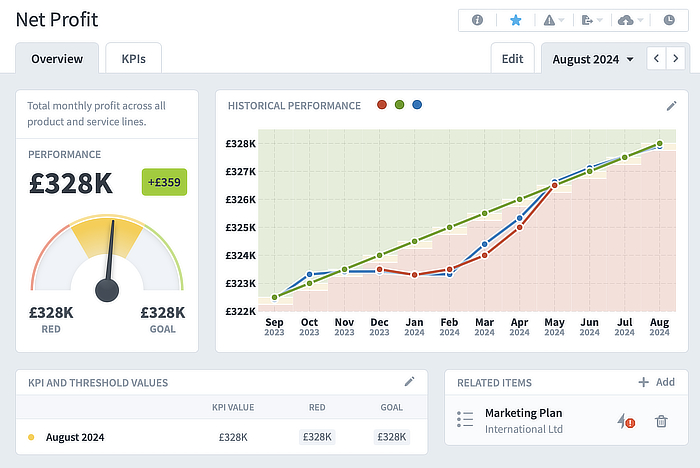The image size is (700, 468).
Task: Click the Edit button
Action: click(x=512, y=58)
